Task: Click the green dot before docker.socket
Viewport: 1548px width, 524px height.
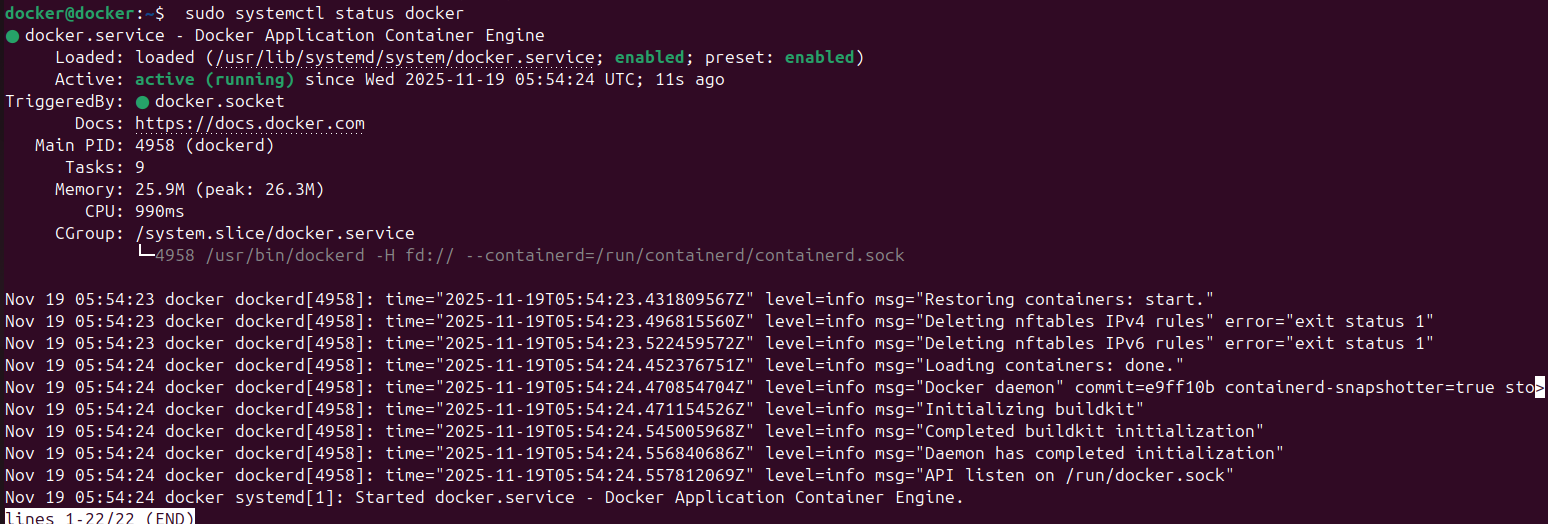Action: click(x=142, y=102)
